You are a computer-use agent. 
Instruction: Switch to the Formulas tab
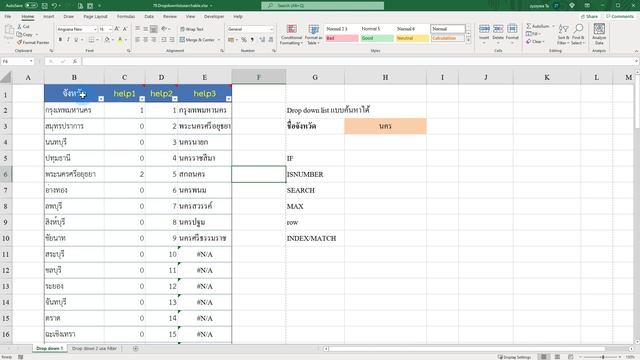[126, 17]
